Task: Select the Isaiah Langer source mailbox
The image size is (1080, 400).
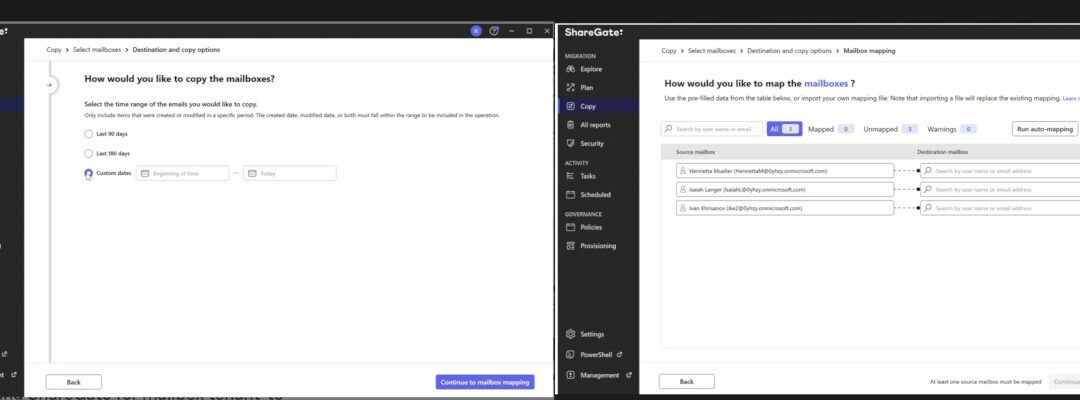Action: (x=785, y=189)
